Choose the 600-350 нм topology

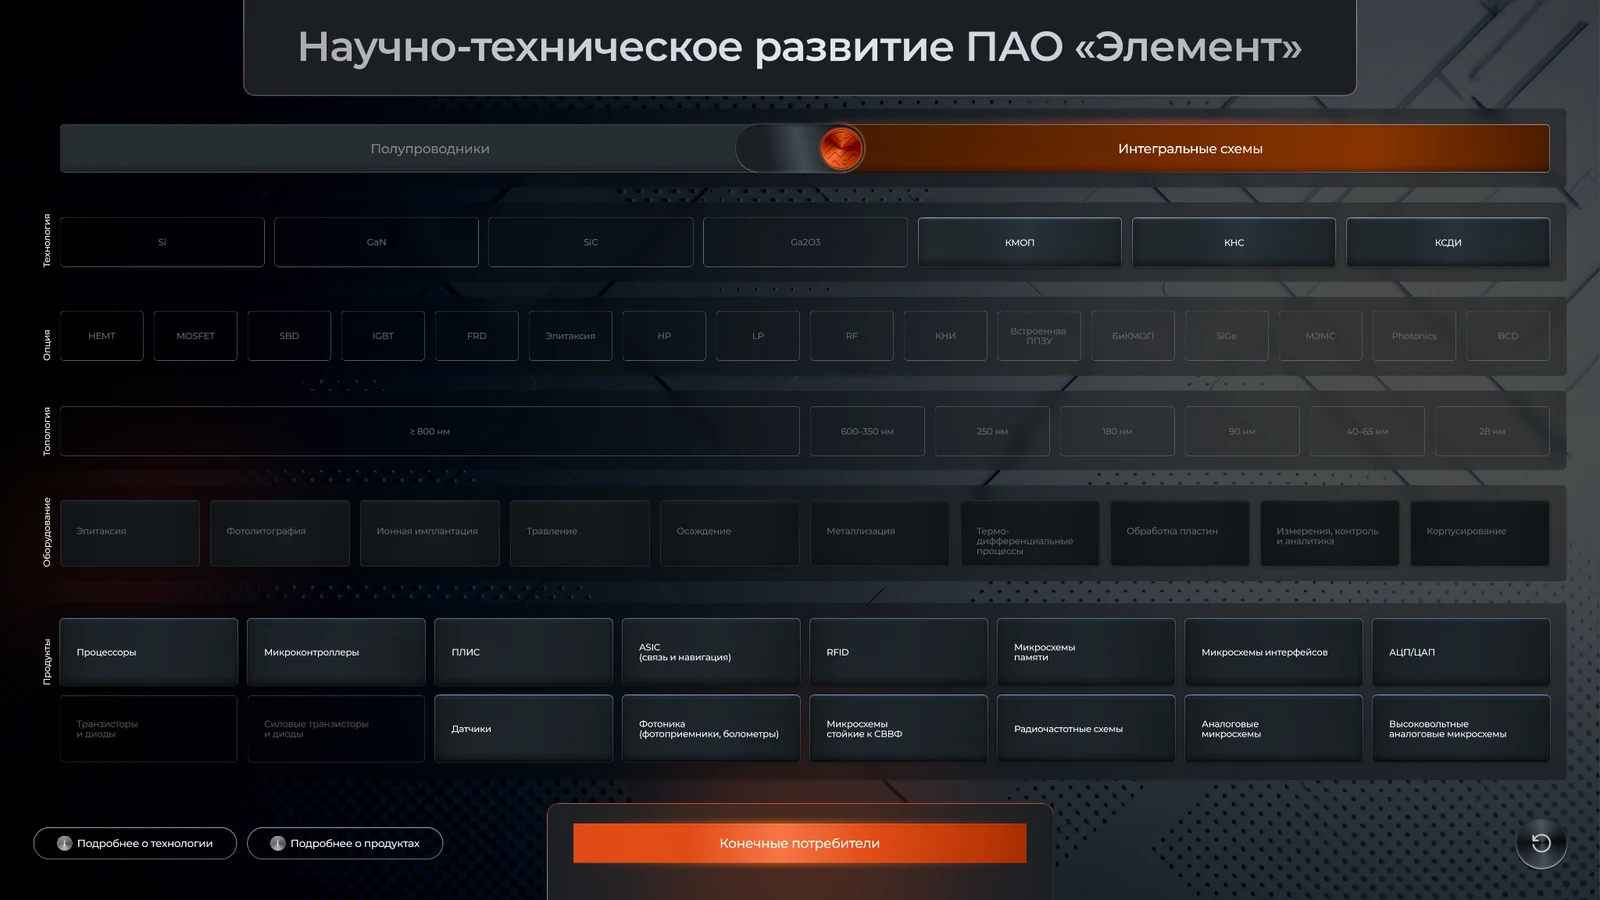coord(867,431)
